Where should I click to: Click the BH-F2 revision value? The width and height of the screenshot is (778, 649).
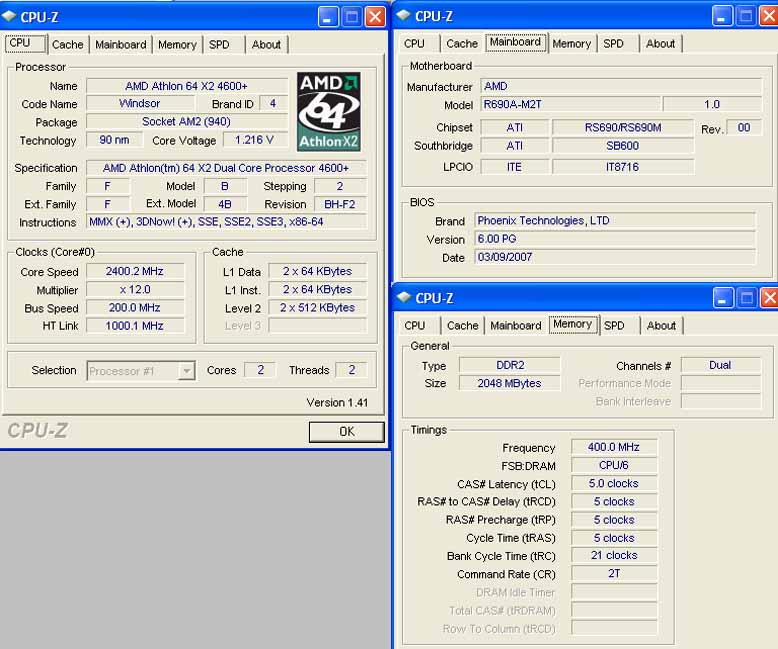click(x=340, y=204)
